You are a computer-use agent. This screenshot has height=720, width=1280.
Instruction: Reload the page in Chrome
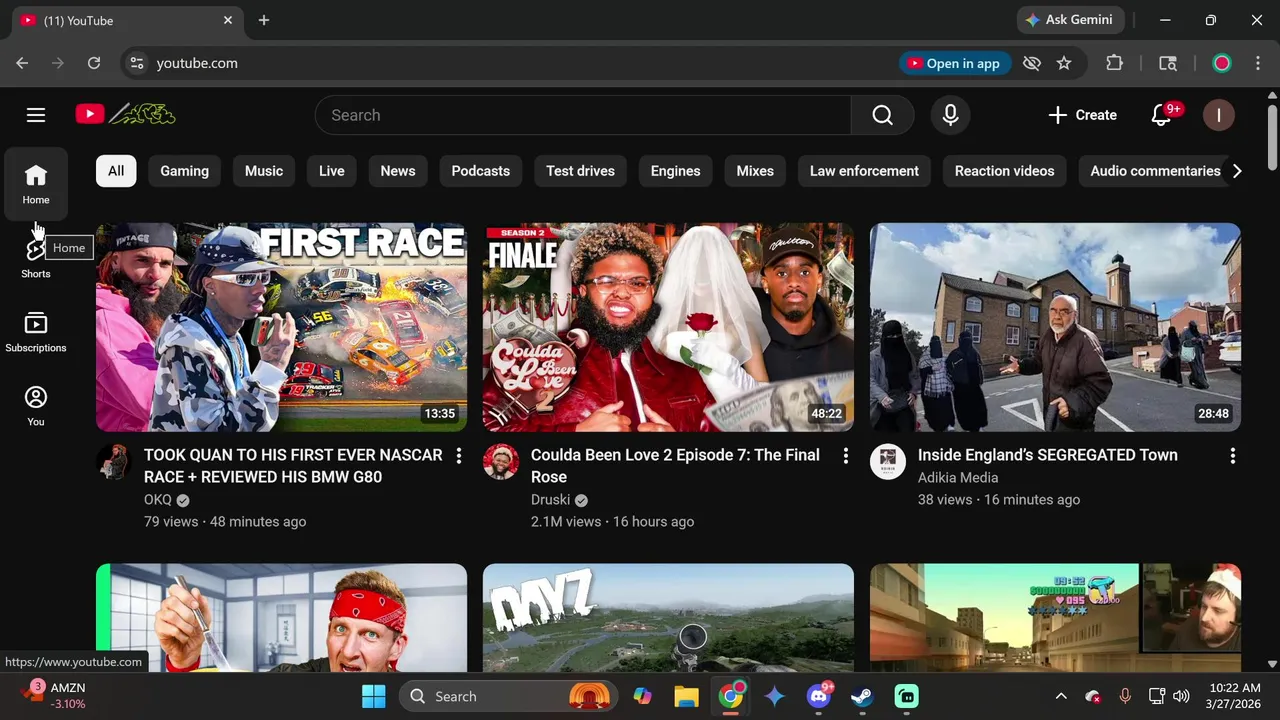pyautogui.click(x=94, y=63)
